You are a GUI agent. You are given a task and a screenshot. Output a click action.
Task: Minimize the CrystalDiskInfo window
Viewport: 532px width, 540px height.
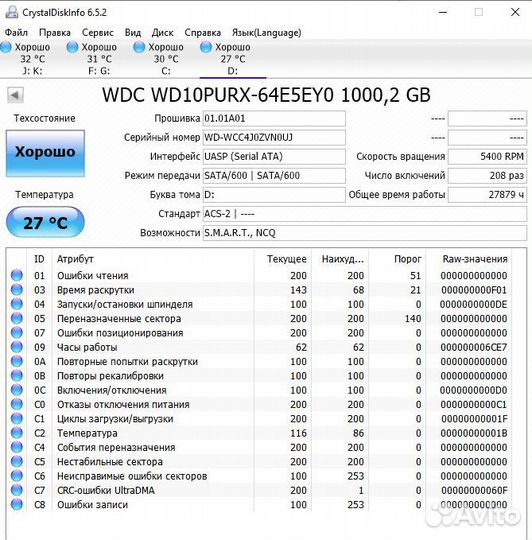(x=443, y=12)
